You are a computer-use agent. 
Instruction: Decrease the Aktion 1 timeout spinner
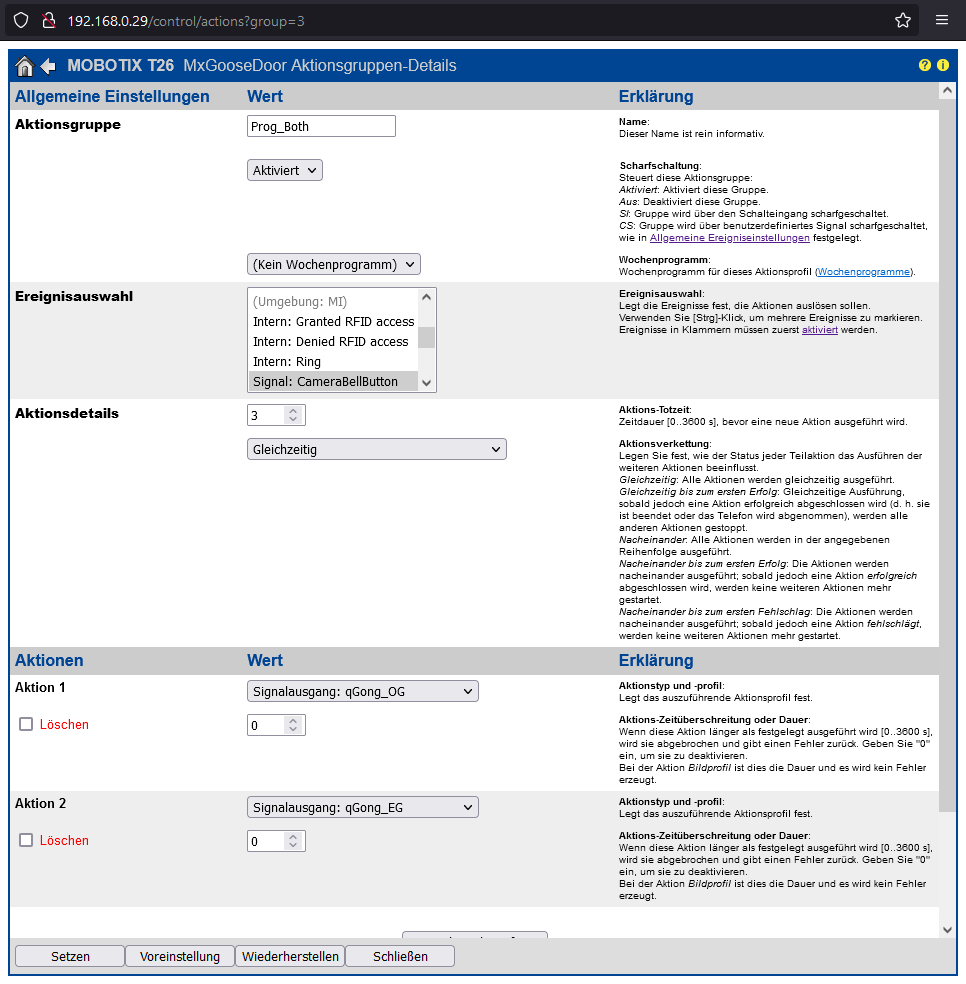tap(293, 729)
